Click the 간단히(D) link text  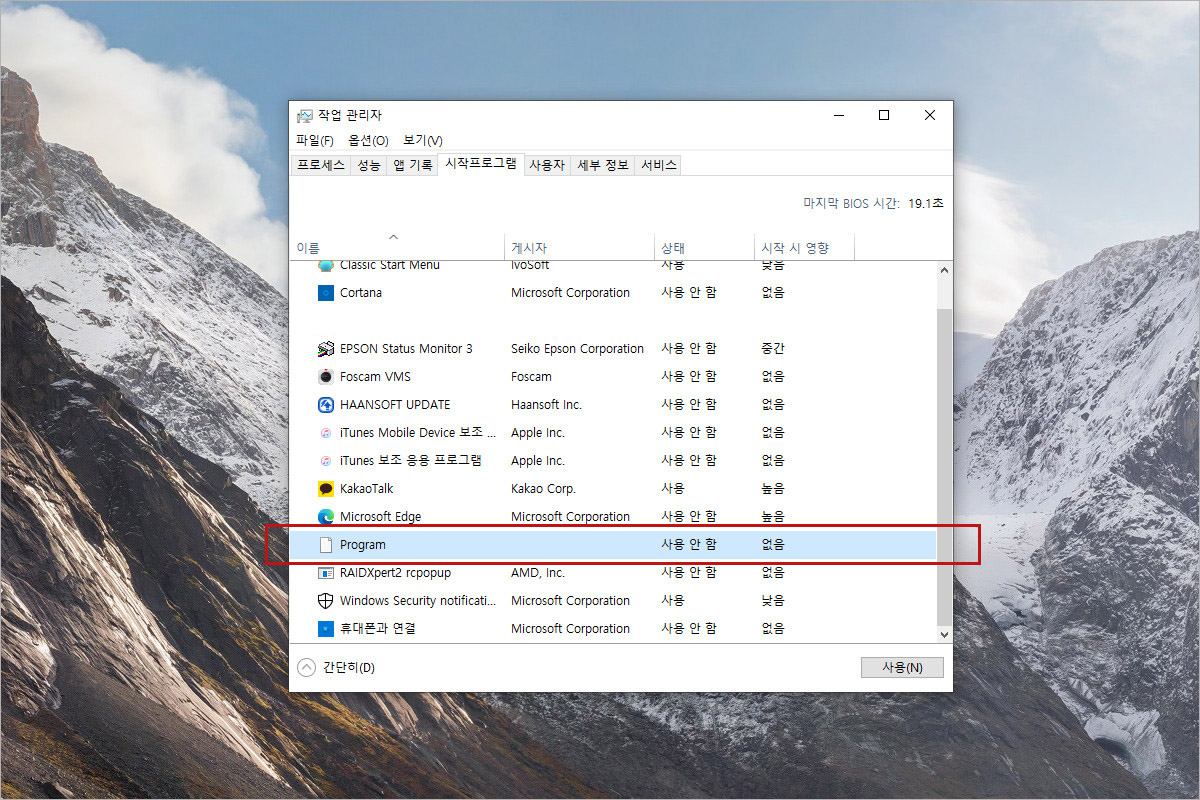pos(349,667)
